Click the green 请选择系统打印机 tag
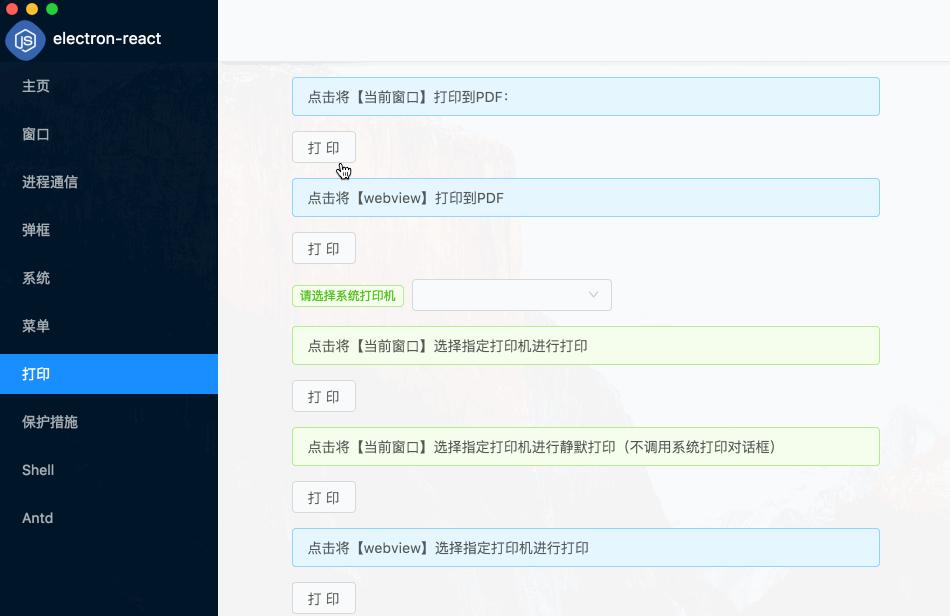The height and width of the screenshot is (616, 950). coord(348,296)
